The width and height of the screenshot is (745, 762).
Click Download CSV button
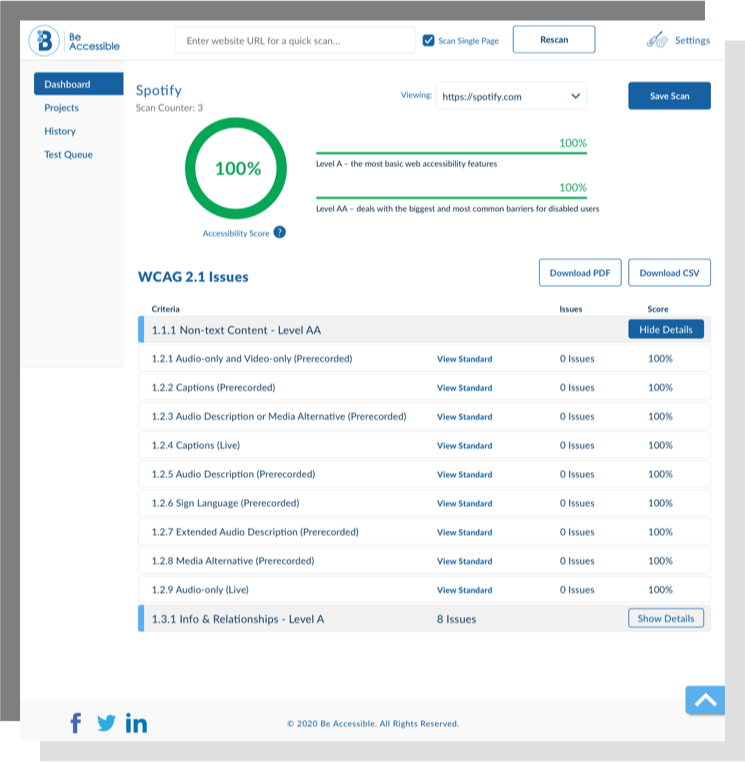pos(670,273)
